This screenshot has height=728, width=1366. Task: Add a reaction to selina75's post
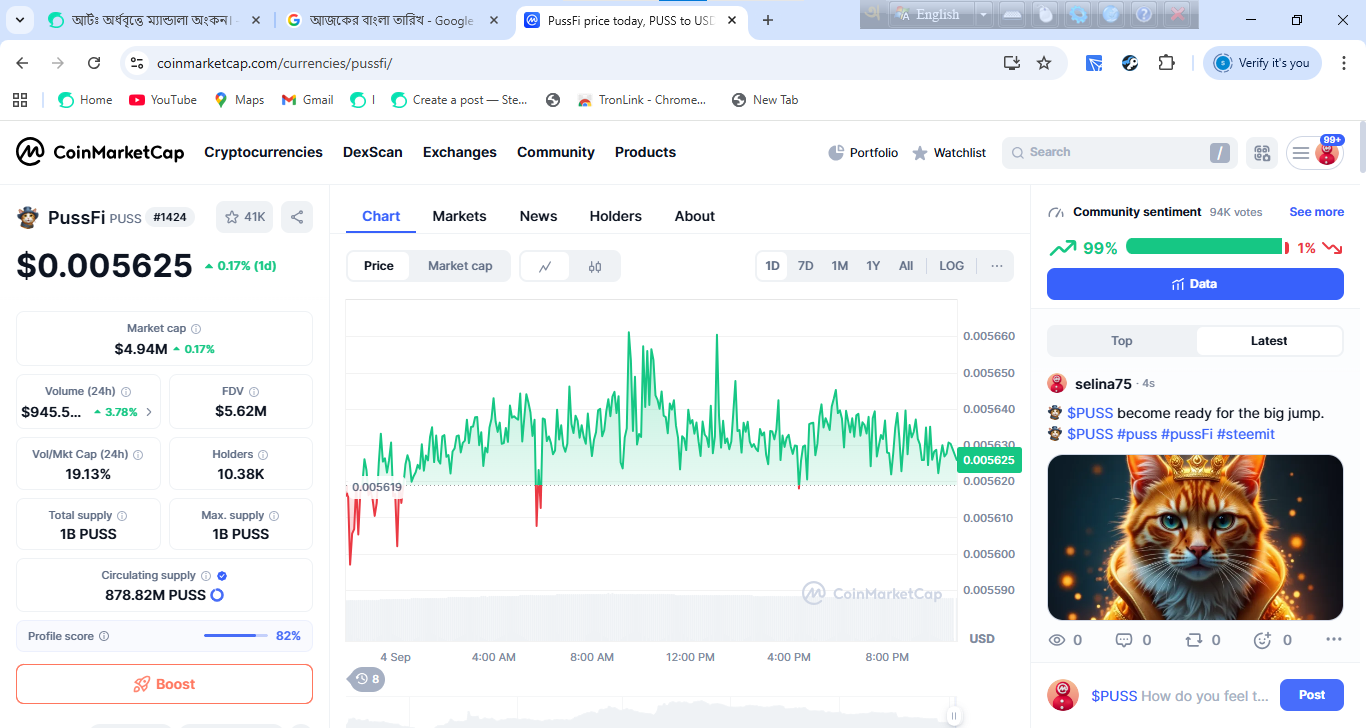pos(1262,640)
